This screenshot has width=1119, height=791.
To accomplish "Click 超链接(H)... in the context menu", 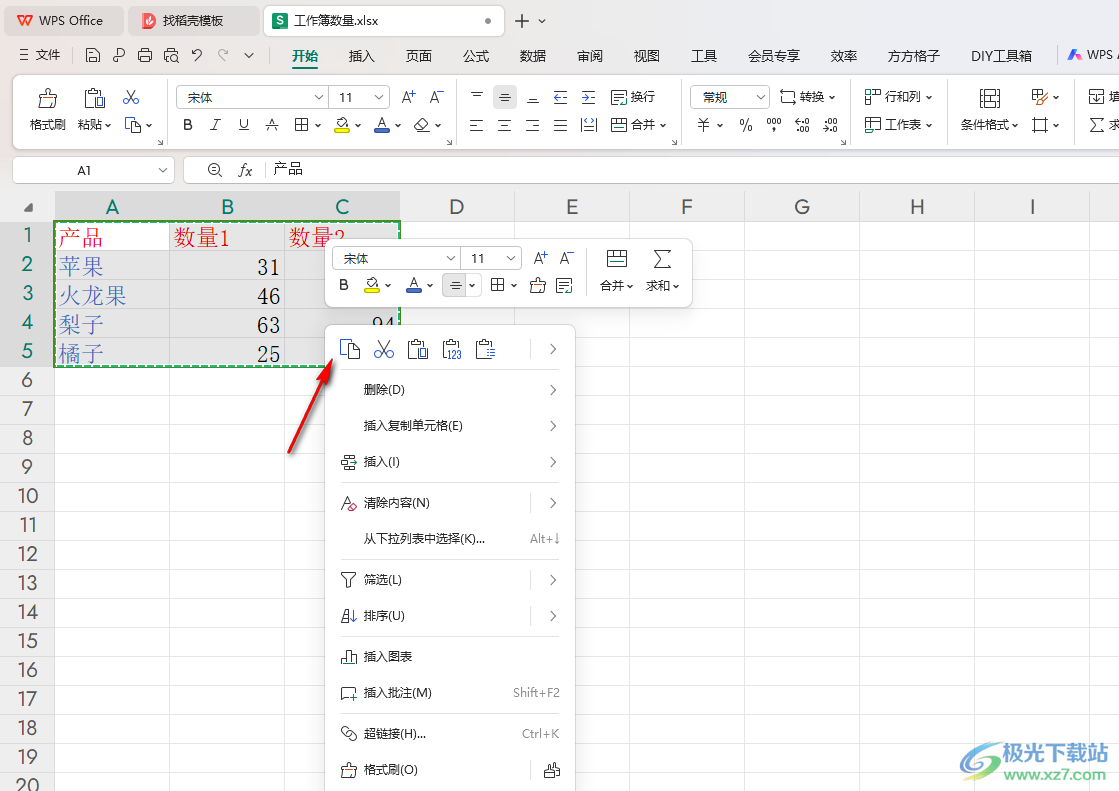I will [394, 734].
